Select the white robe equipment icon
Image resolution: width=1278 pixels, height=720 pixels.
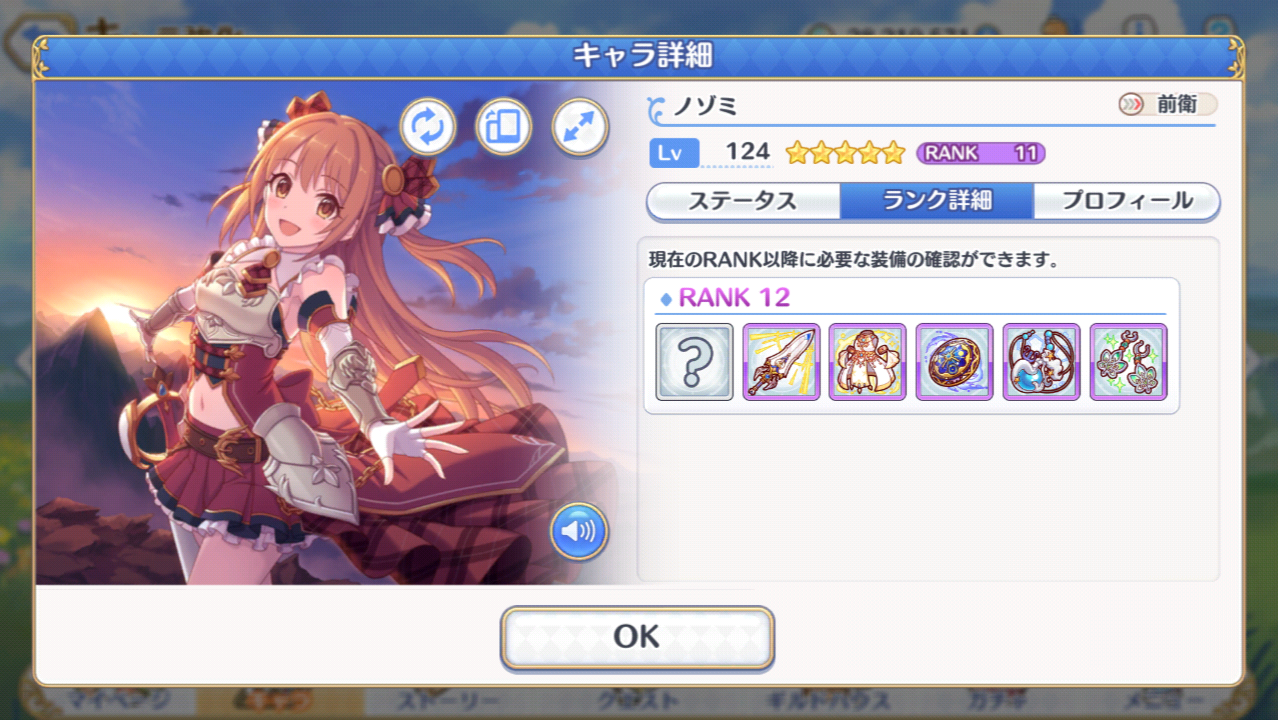[868, 362]
